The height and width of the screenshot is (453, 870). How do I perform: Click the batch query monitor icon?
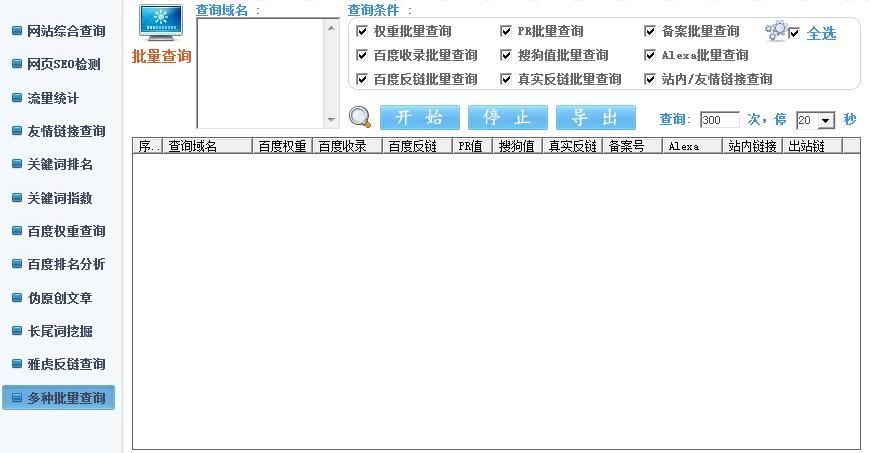[x=161, y=23]
